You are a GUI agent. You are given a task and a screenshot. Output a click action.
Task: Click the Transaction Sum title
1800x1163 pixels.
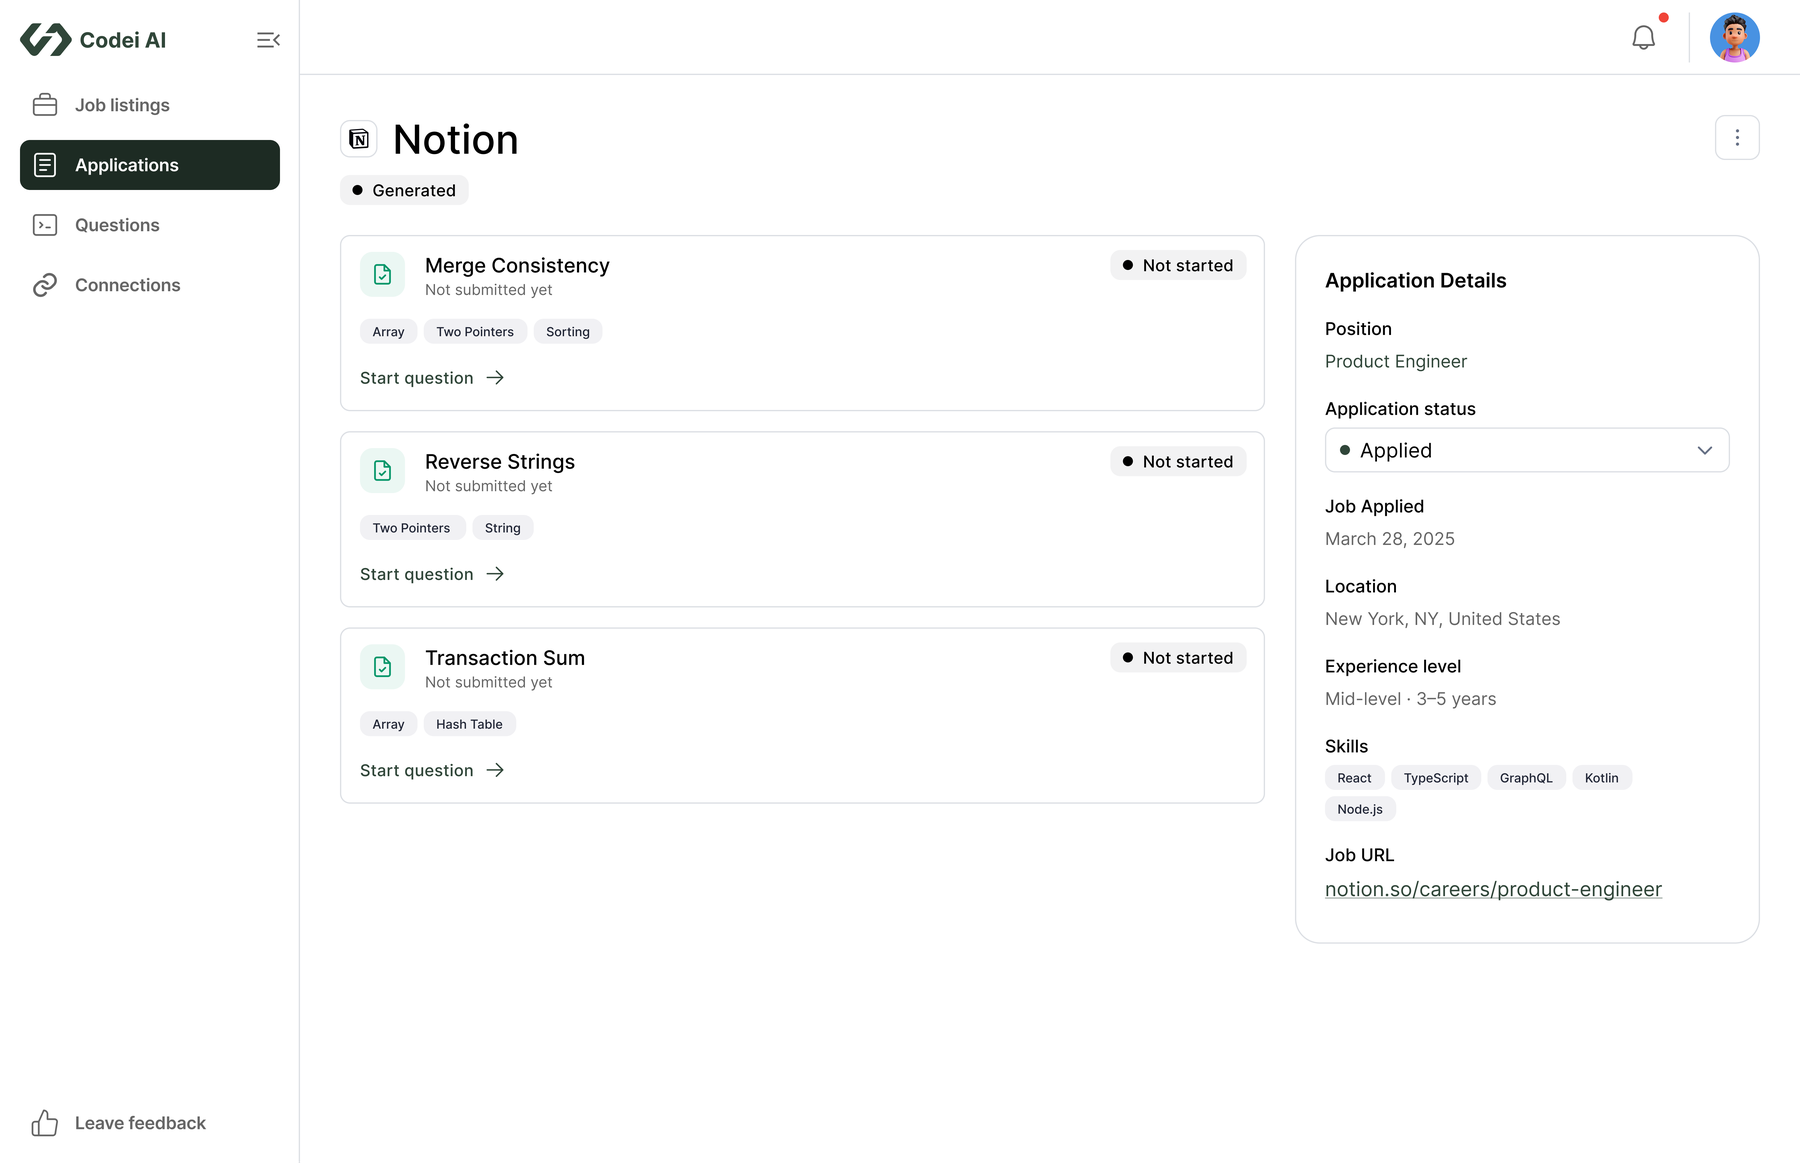(505, 657)
